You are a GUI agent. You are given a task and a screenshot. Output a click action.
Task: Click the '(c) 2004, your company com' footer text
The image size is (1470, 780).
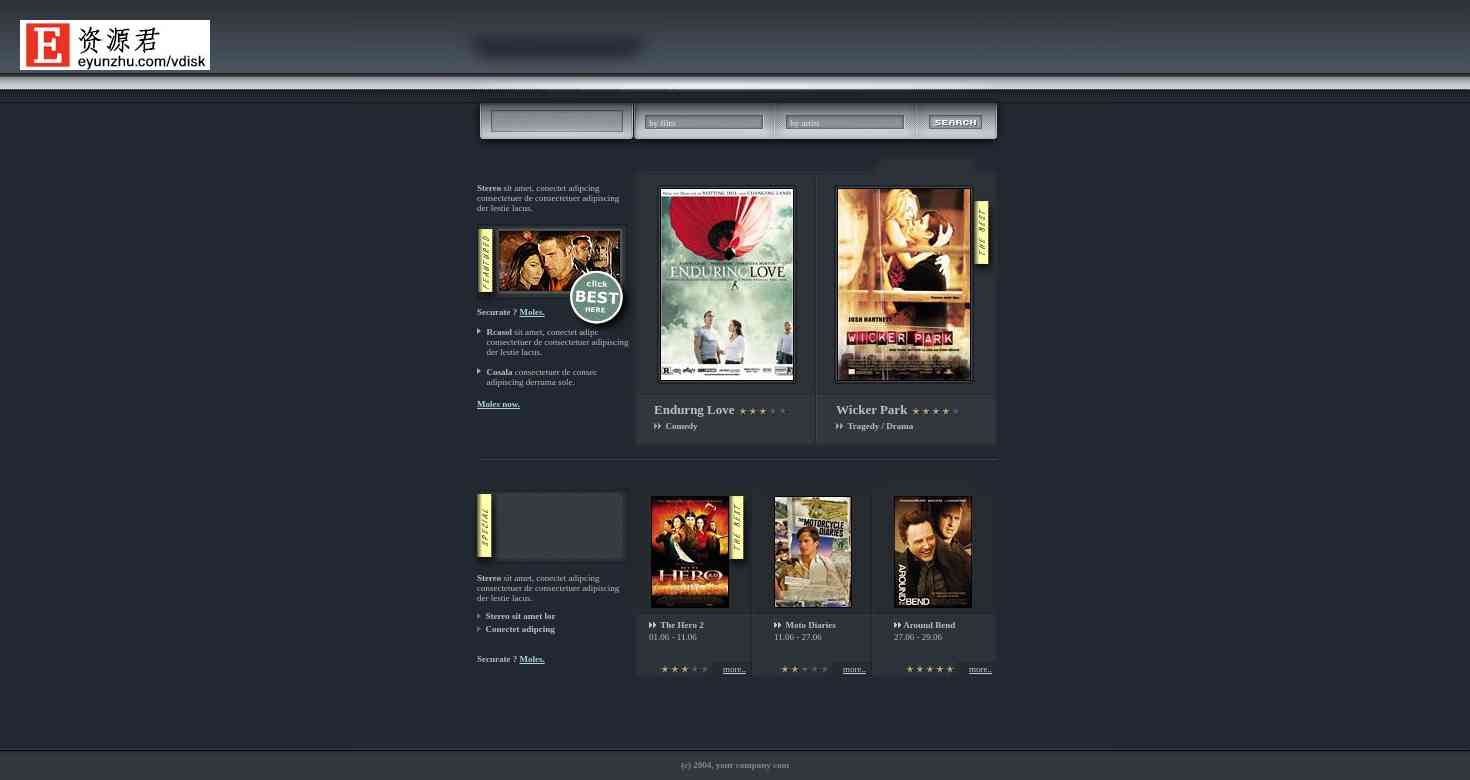tap(735, 765)
